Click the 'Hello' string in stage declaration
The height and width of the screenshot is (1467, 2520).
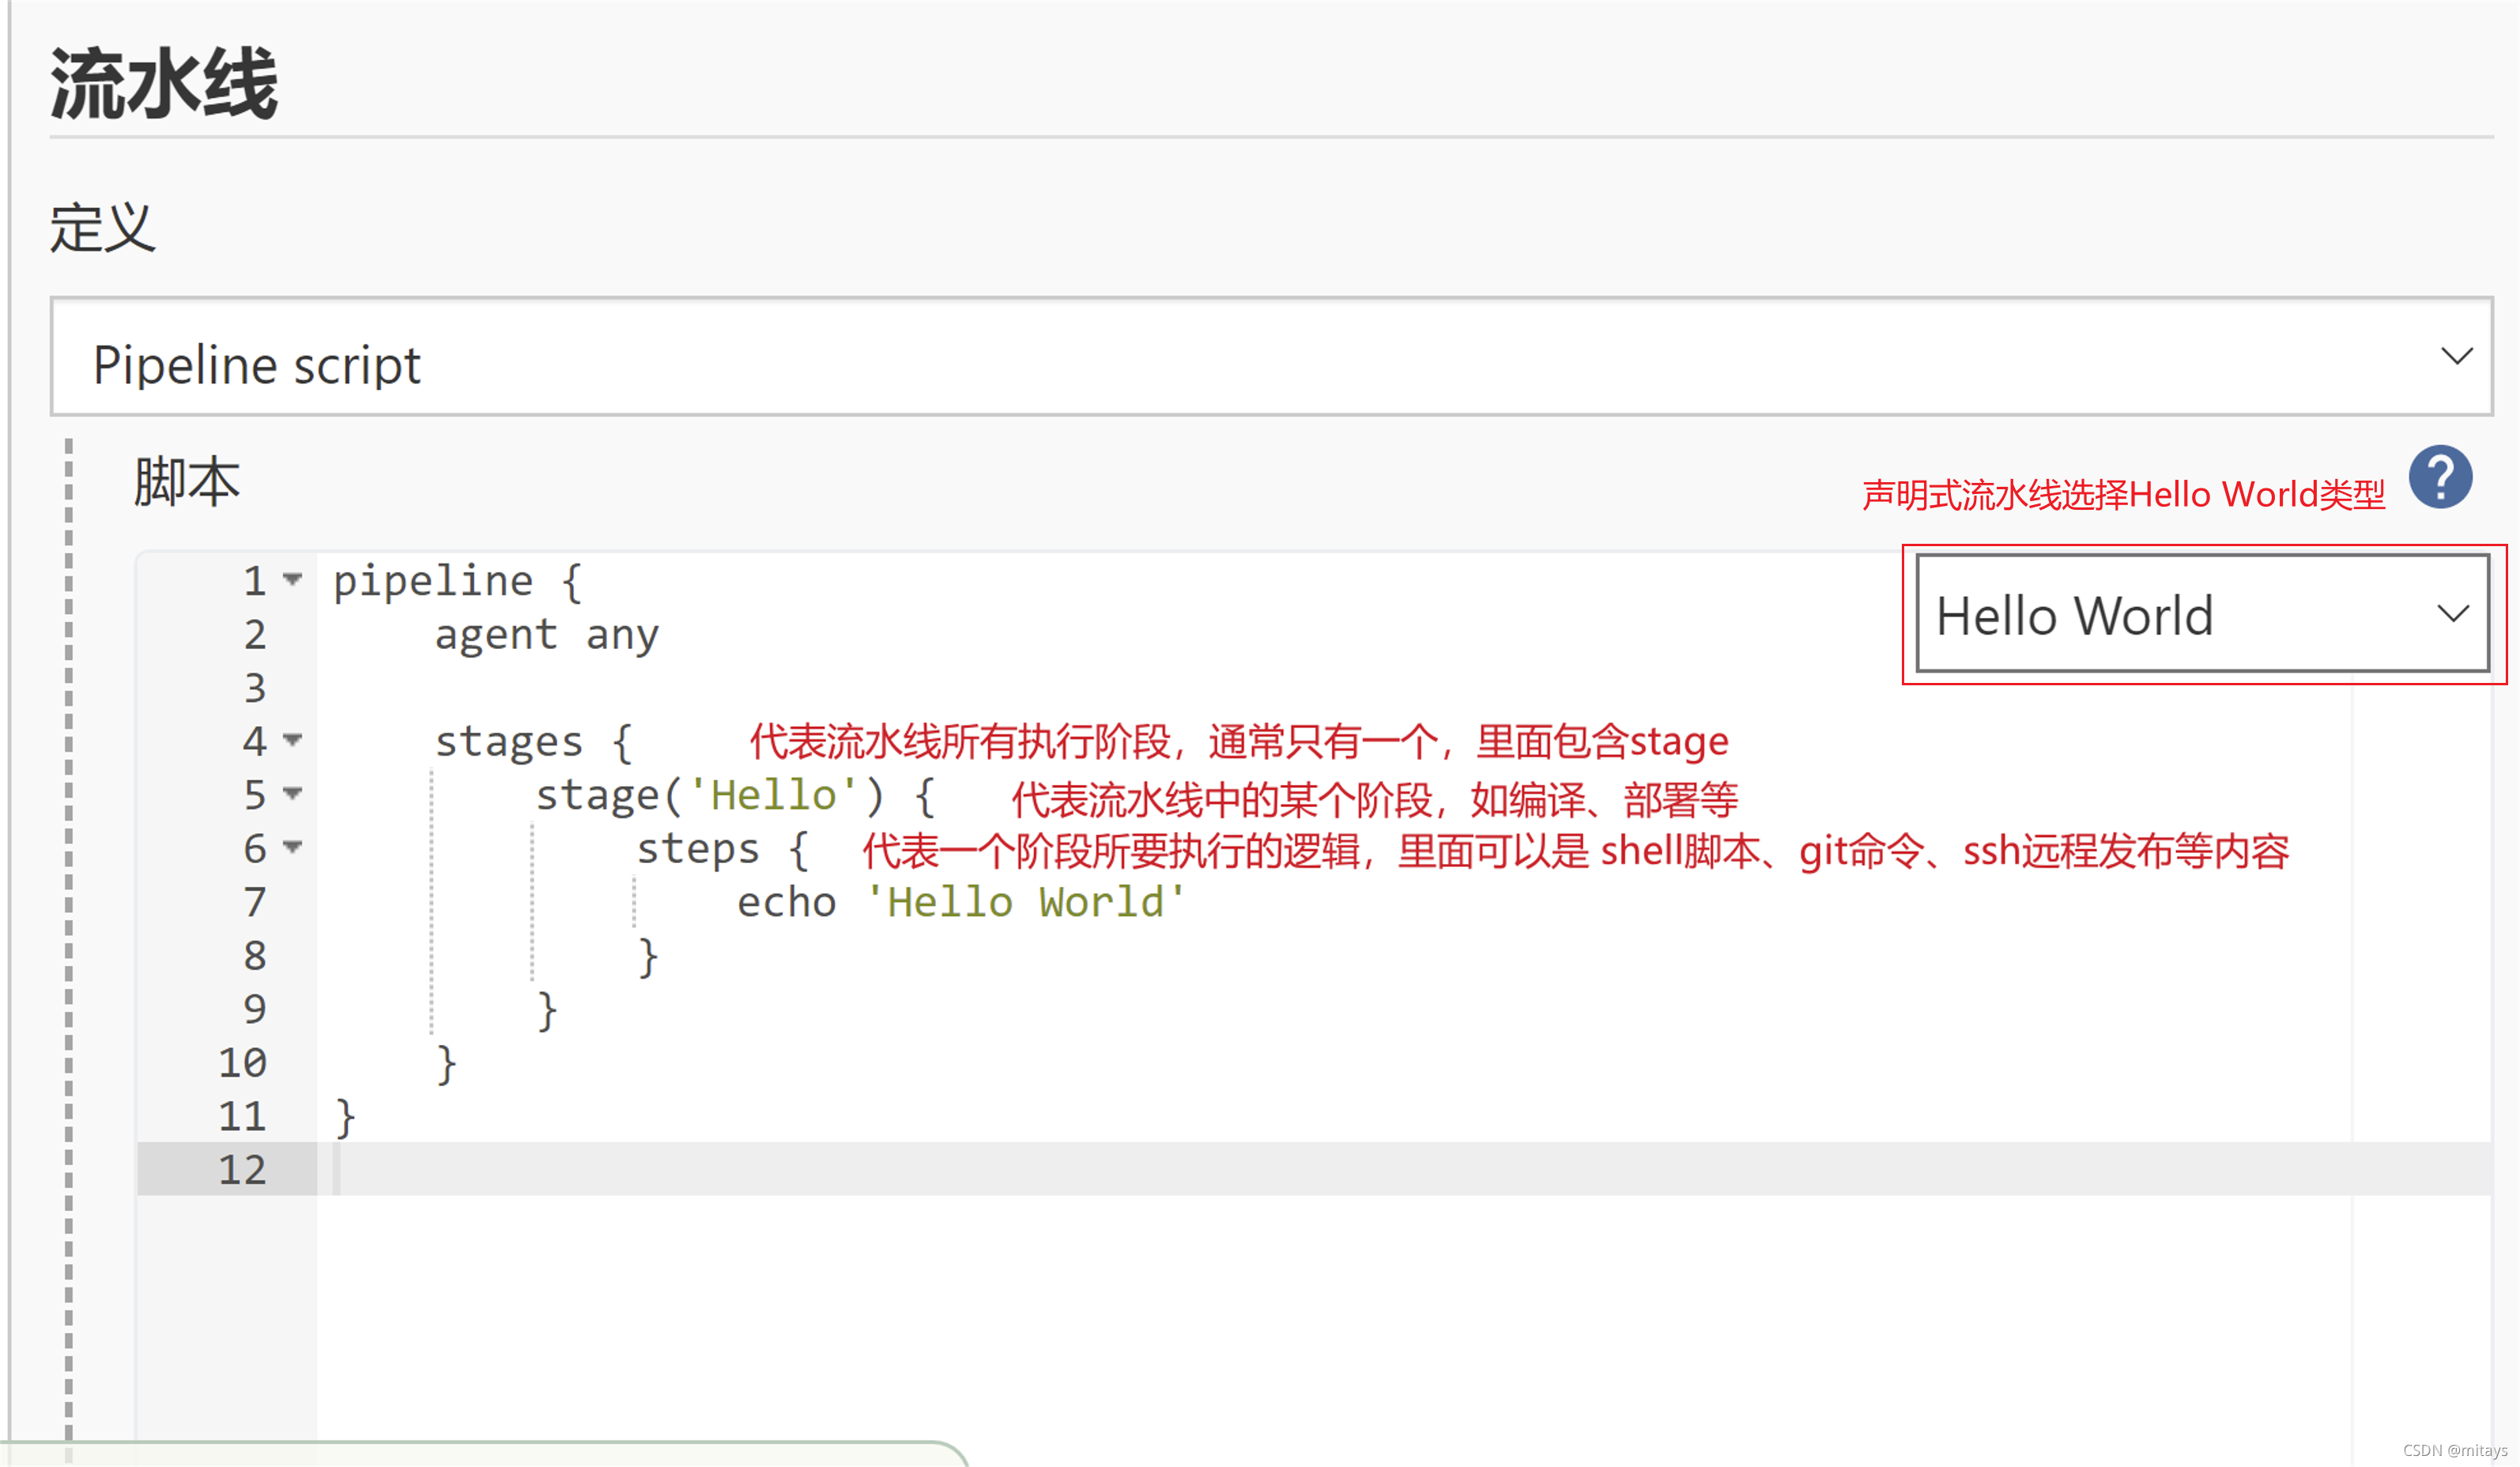pyautogui.click(x=772, y=796)
